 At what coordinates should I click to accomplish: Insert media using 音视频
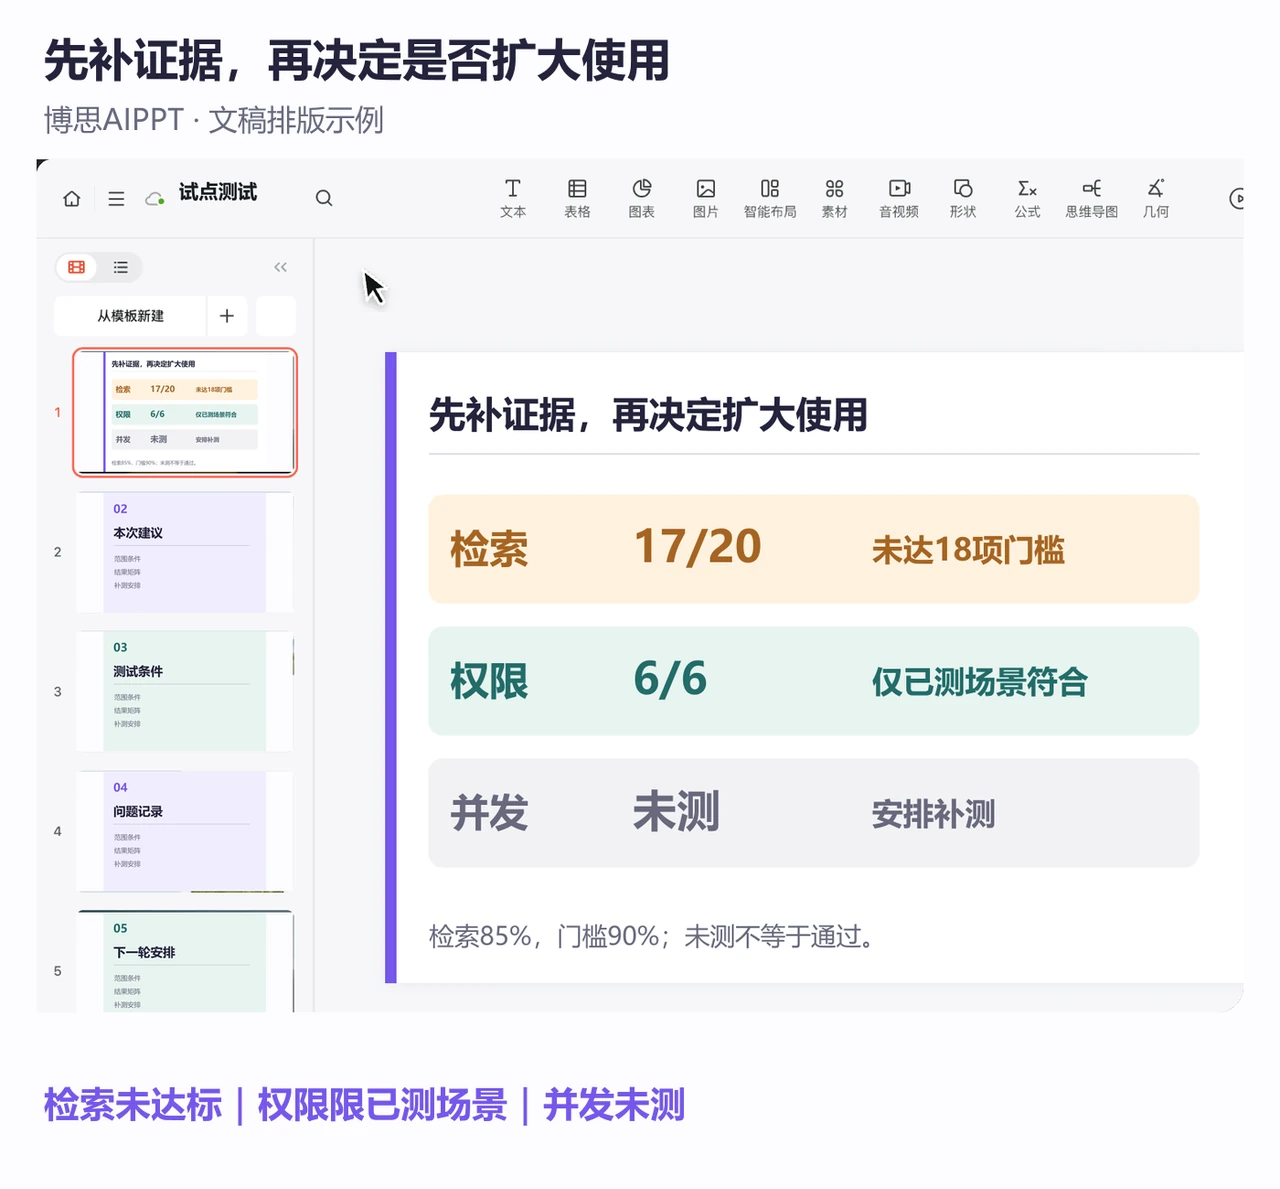899,198
